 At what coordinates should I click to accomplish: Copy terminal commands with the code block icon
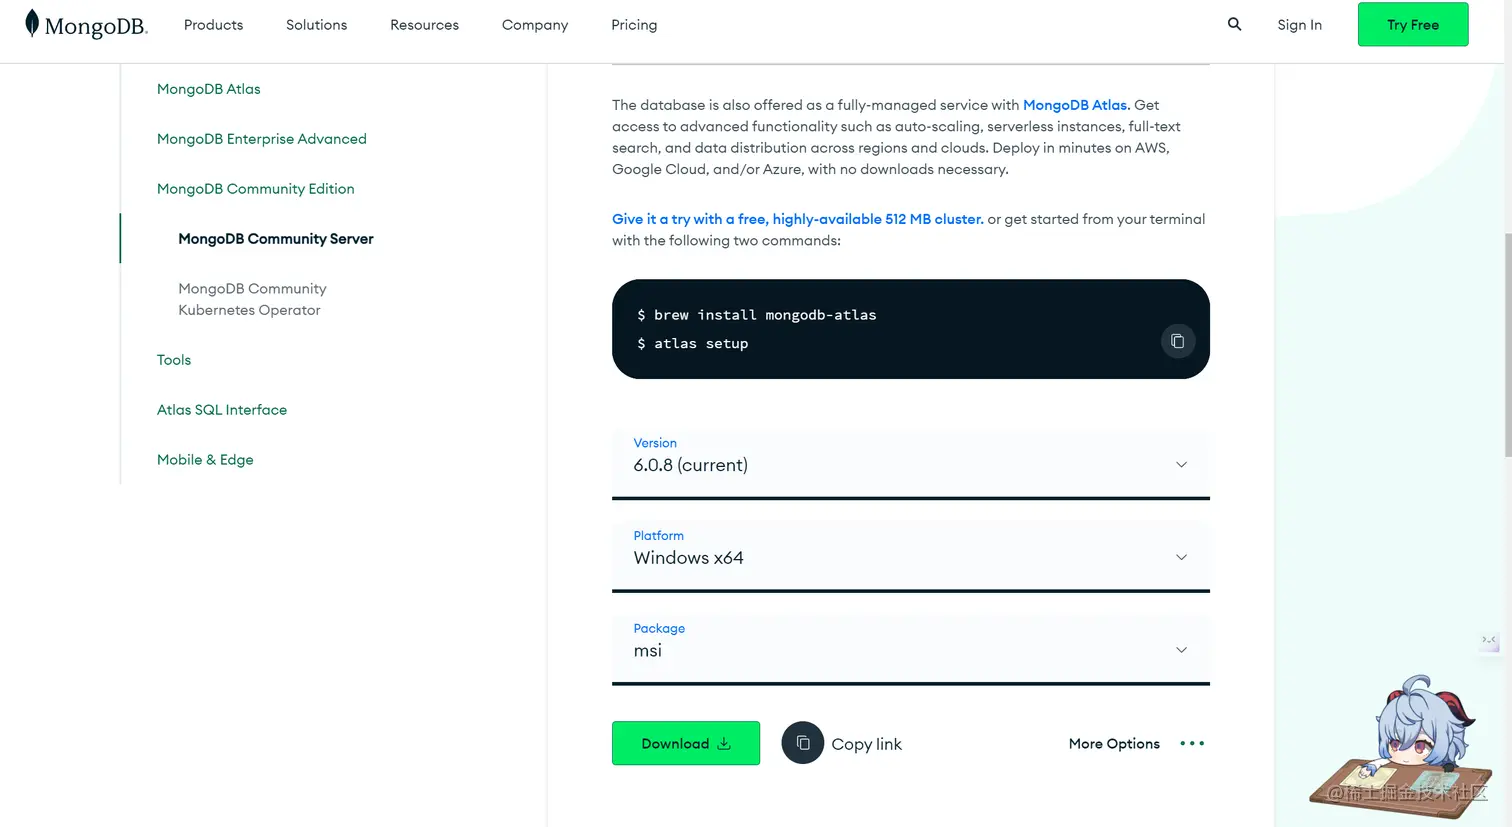click(1177, 341)
